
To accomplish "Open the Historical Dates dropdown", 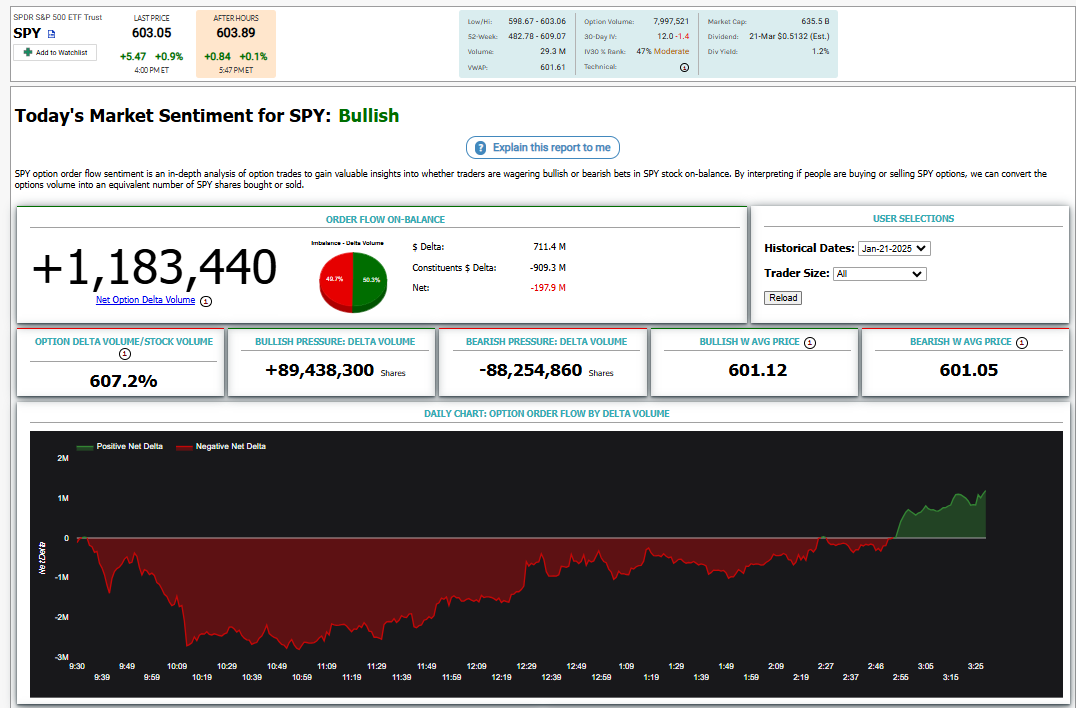I will pos(894,248).
